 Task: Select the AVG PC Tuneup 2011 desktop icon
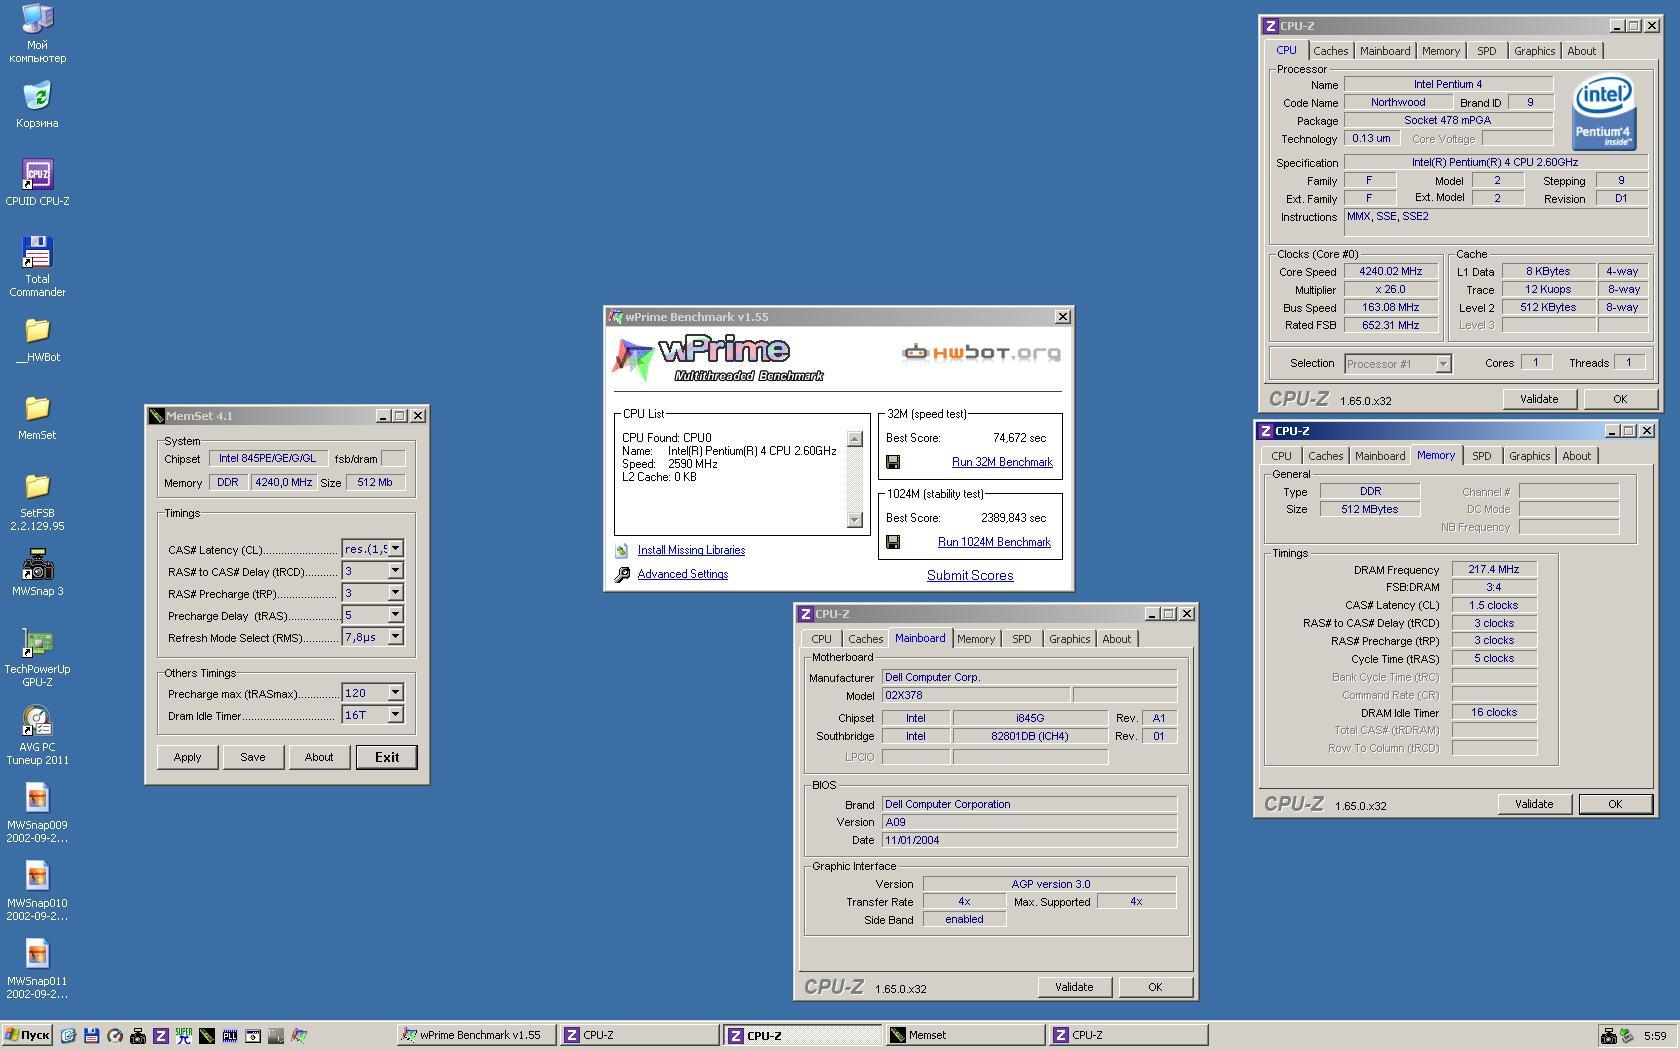tap(37, 735)
